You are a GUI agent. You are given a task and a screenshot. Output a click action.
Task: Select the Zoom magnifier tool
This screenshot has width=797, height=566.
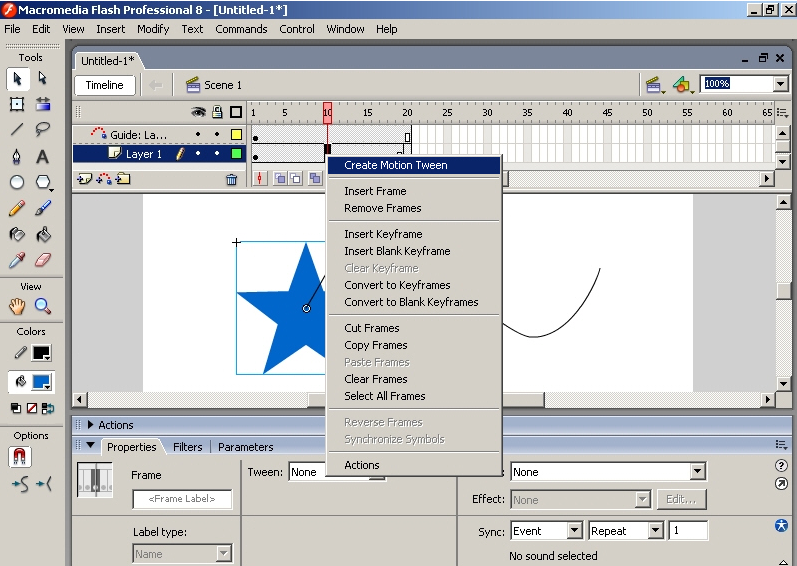click(43, 306)
